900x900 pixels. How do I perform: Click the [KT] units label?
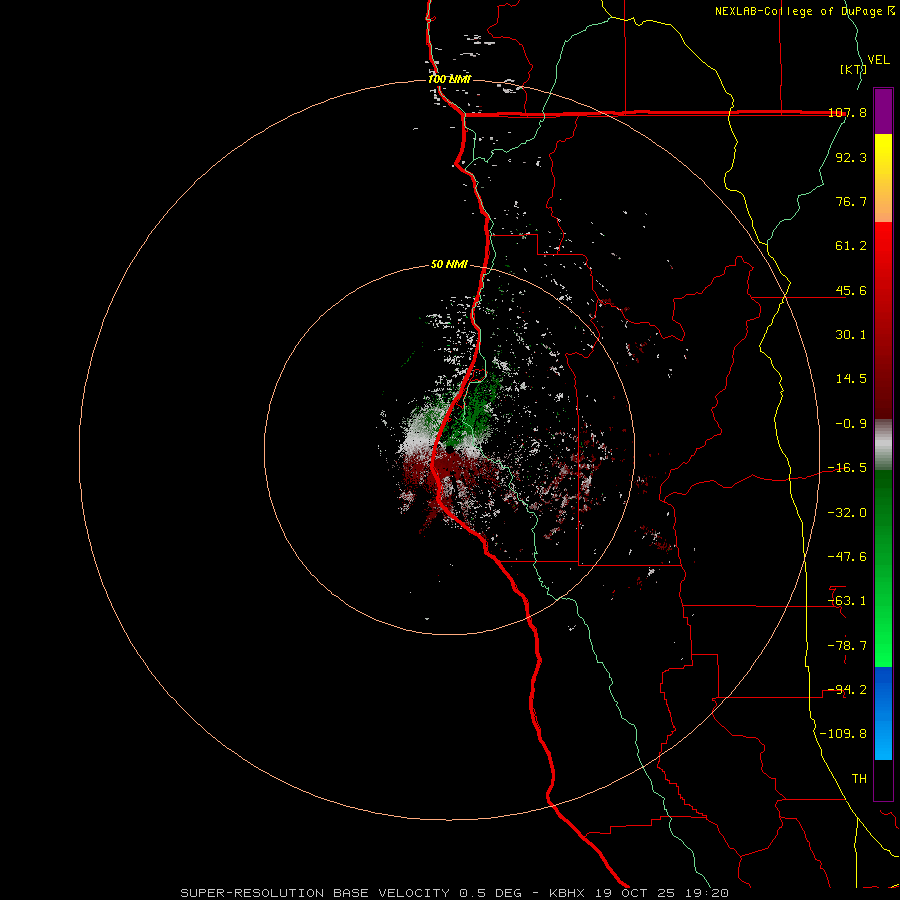pyautogui.click(x=852, y=69)
